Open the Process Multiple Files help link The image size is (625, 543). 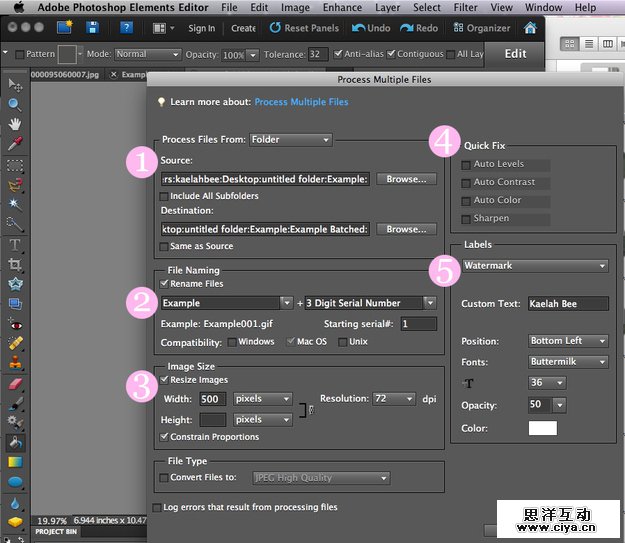click(301, 102)
